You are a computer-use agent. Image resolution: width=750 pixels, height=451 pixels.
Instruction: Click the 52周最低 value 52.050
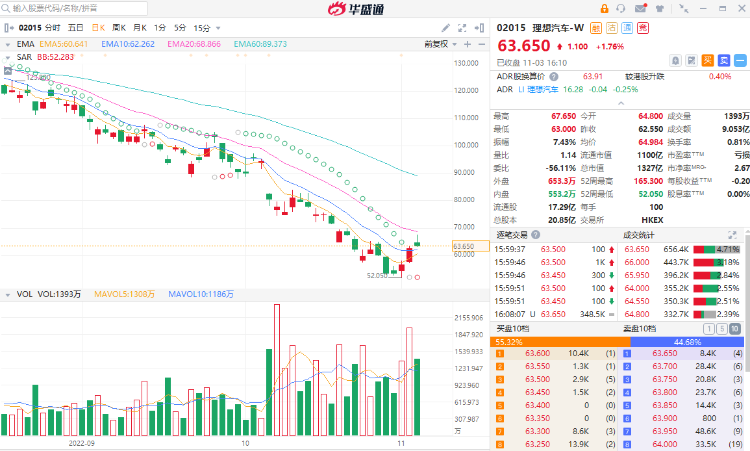tap(651, 194)
